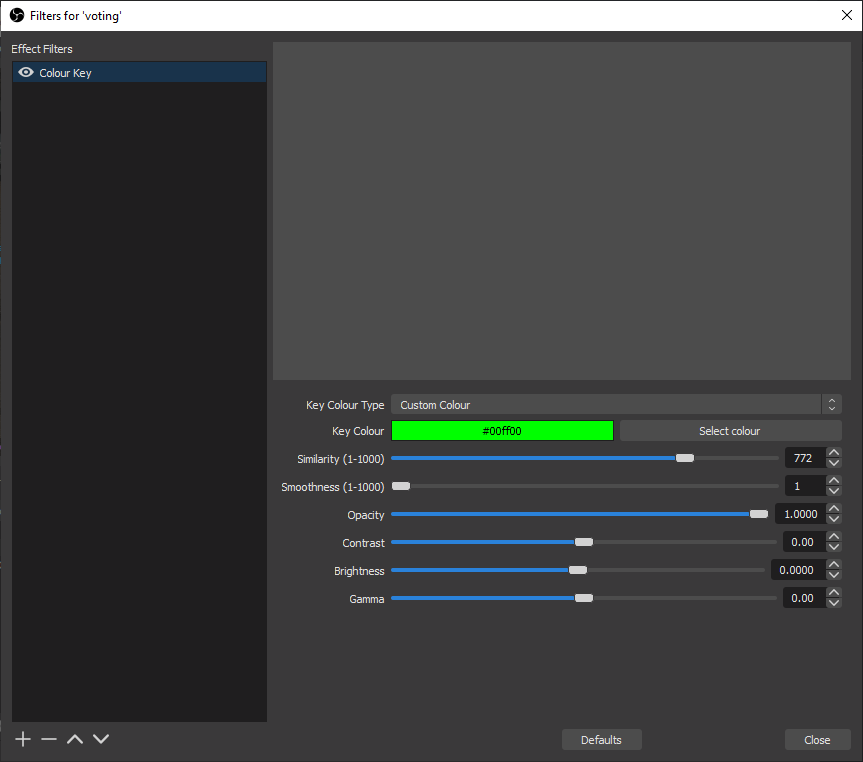
Task: Toggle visibility of the Colour Key filter
Action: tap(26, 71)
